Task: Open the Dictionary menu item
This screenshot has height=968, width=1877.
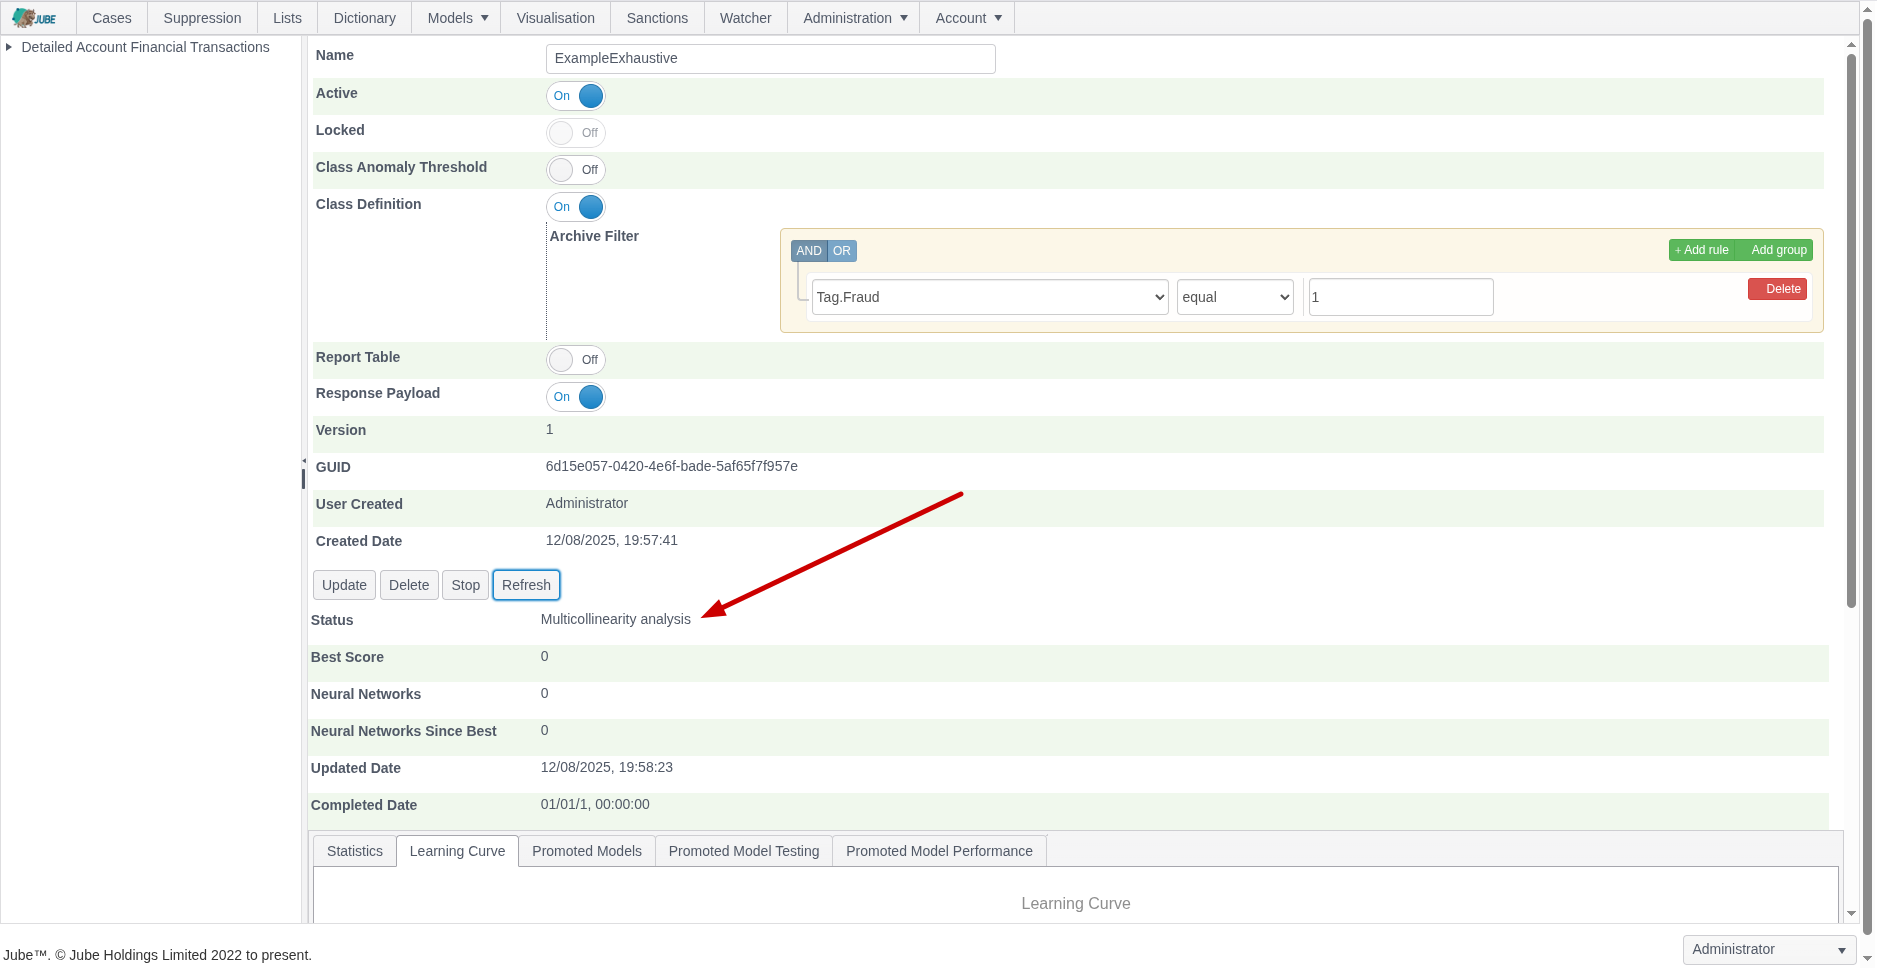Action: coord(364,18)
